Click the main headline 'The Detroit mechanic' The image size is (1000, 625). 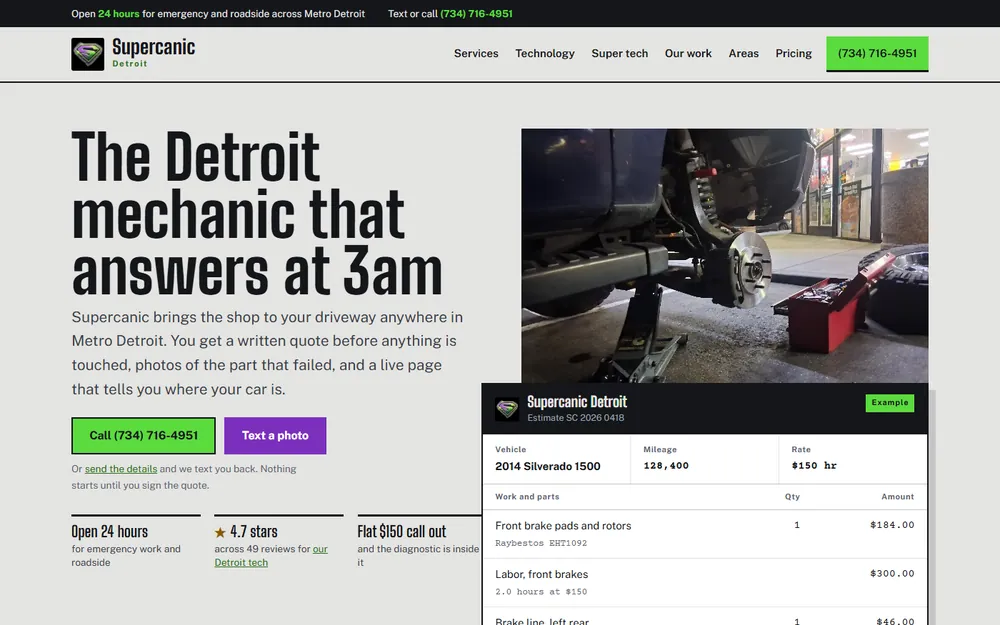pyautogui.click(x=256, y=214)
